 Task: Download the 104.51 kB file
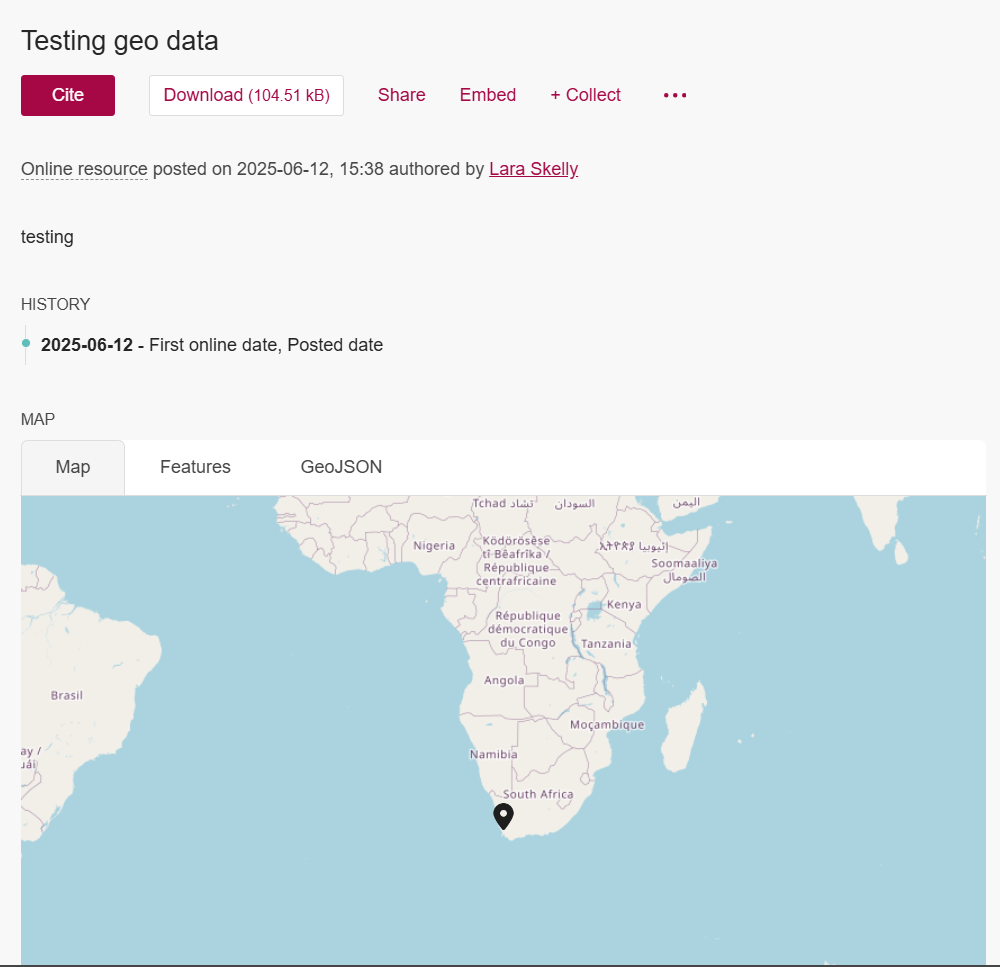tap(246, 95)
